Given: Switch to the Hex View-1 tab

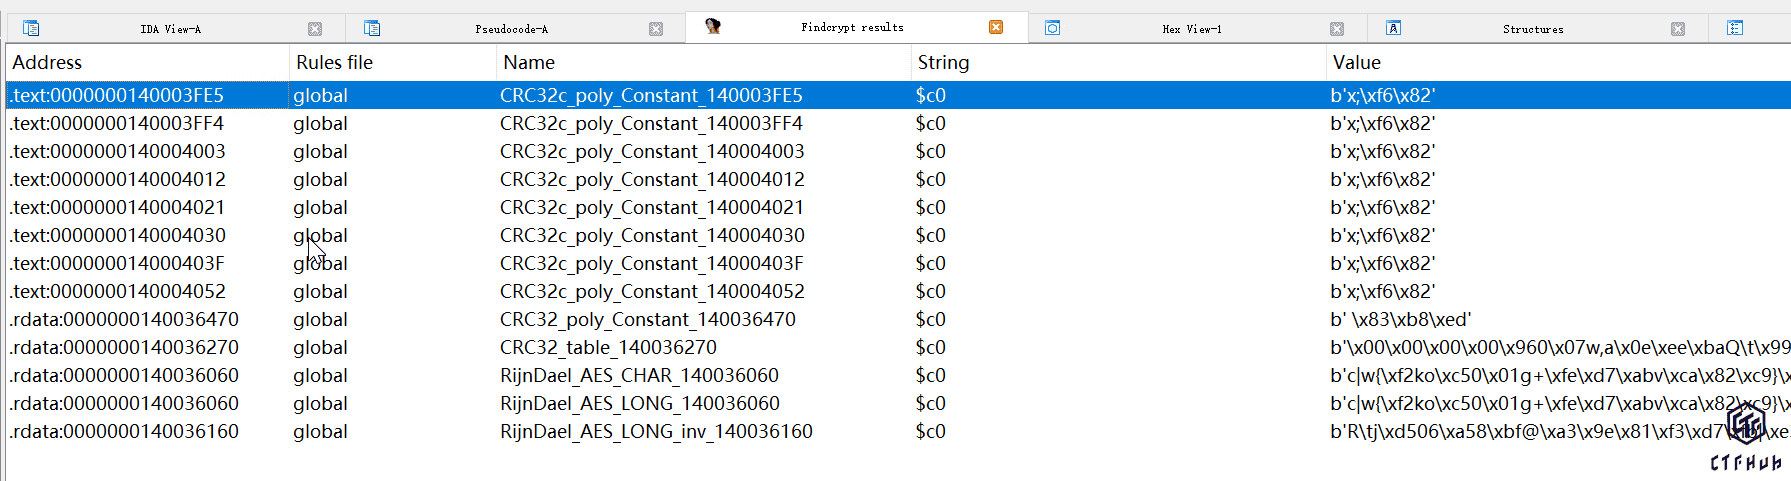Looking at the screenshot, I should pyautogui.click(x=1191, y=29).
